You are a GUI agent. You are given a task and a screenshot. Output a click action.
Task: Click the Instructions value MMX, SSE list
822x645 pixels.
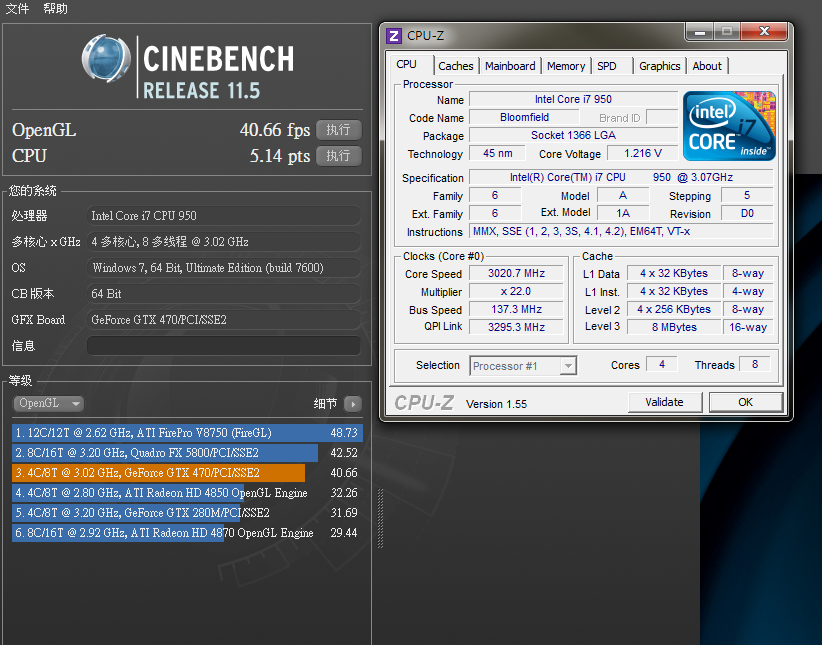[x=621, y=231]
